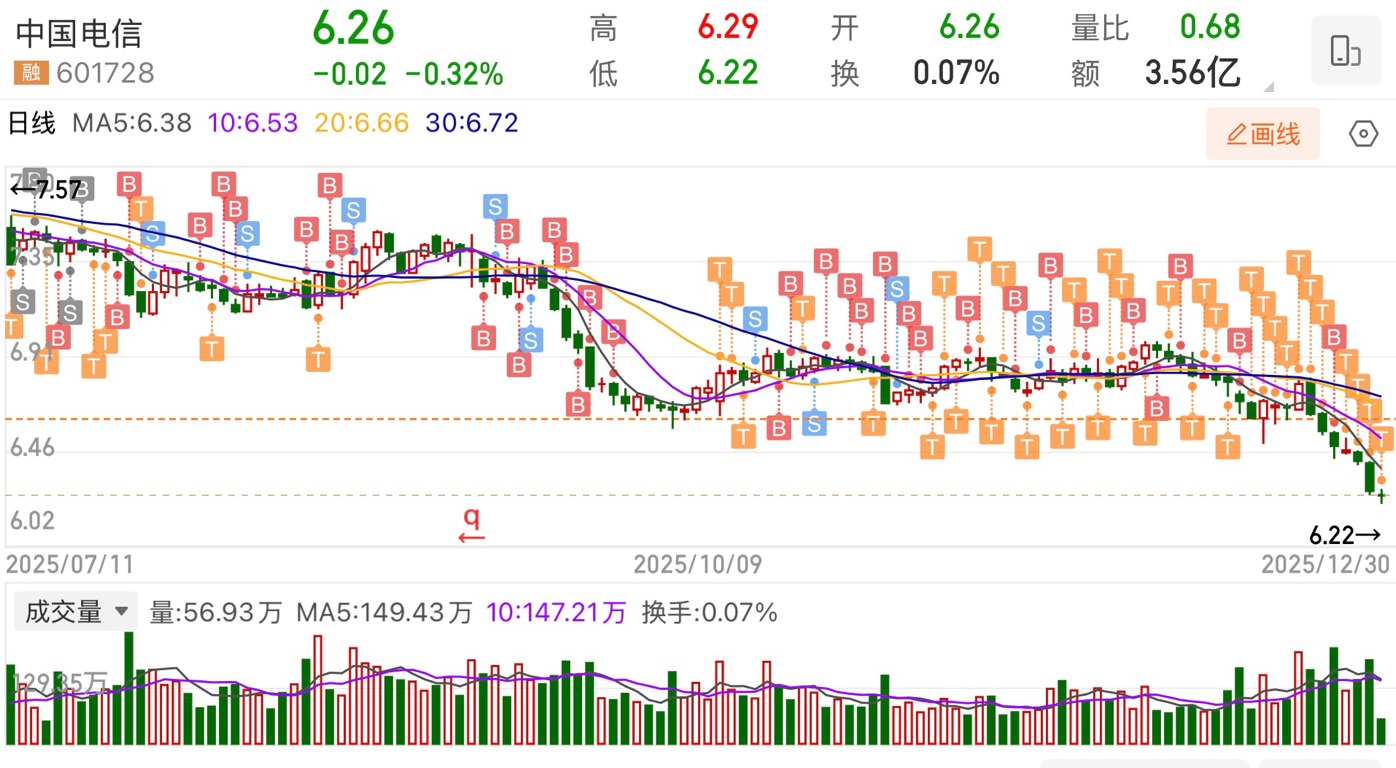1396x768 pixels.
Task: Select the stock name 中国电信
Action: point(79,33)
